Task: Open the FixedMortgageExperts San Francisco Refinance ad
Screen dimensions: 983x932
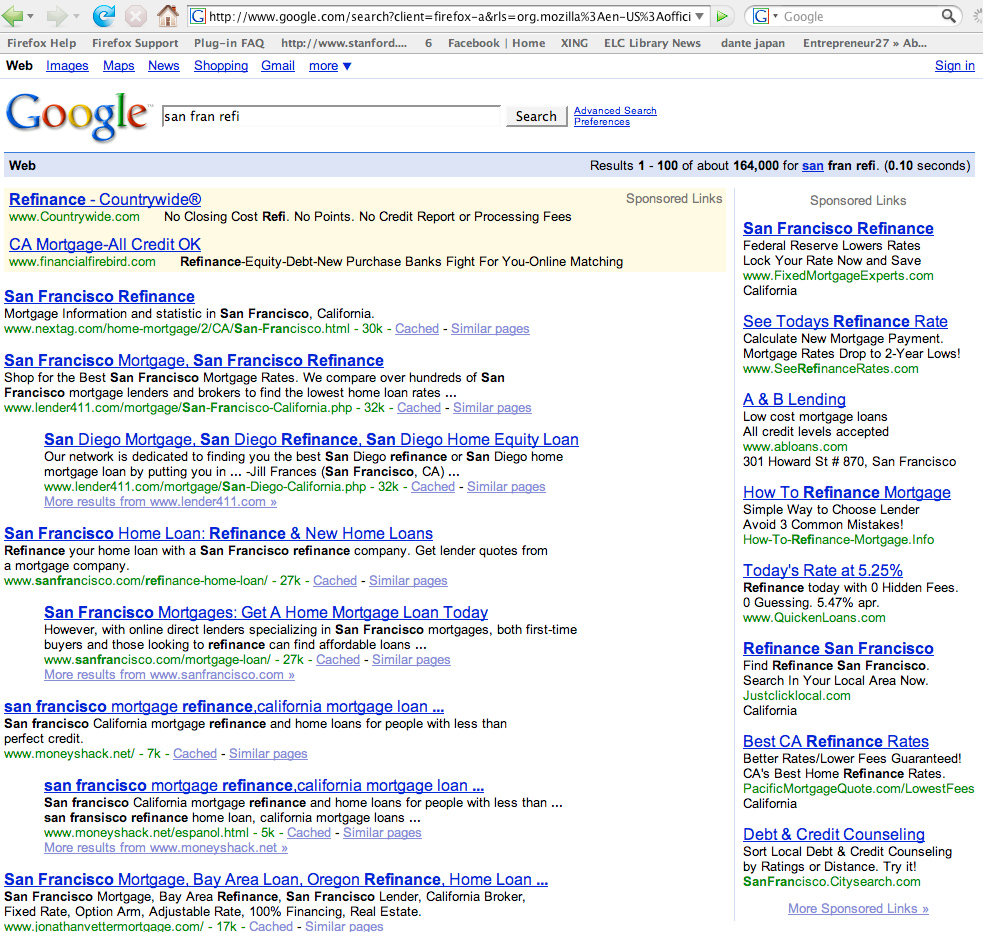Action: pos(838,228)
